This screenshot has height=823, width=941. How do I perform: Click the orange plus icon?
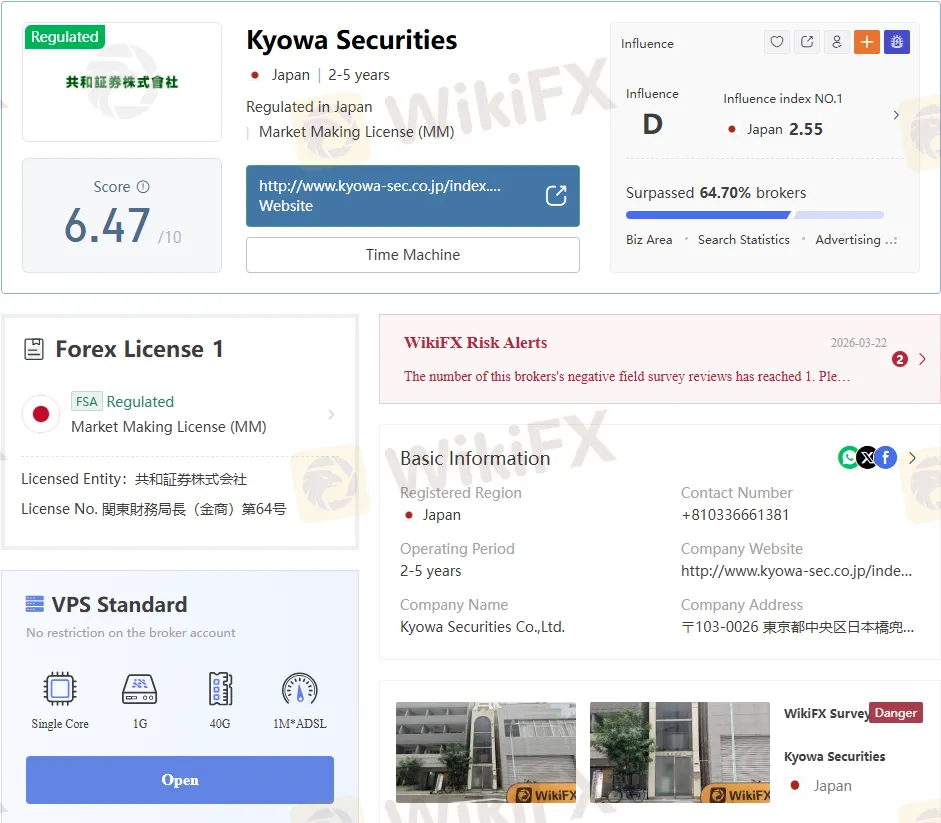(866, 42)
